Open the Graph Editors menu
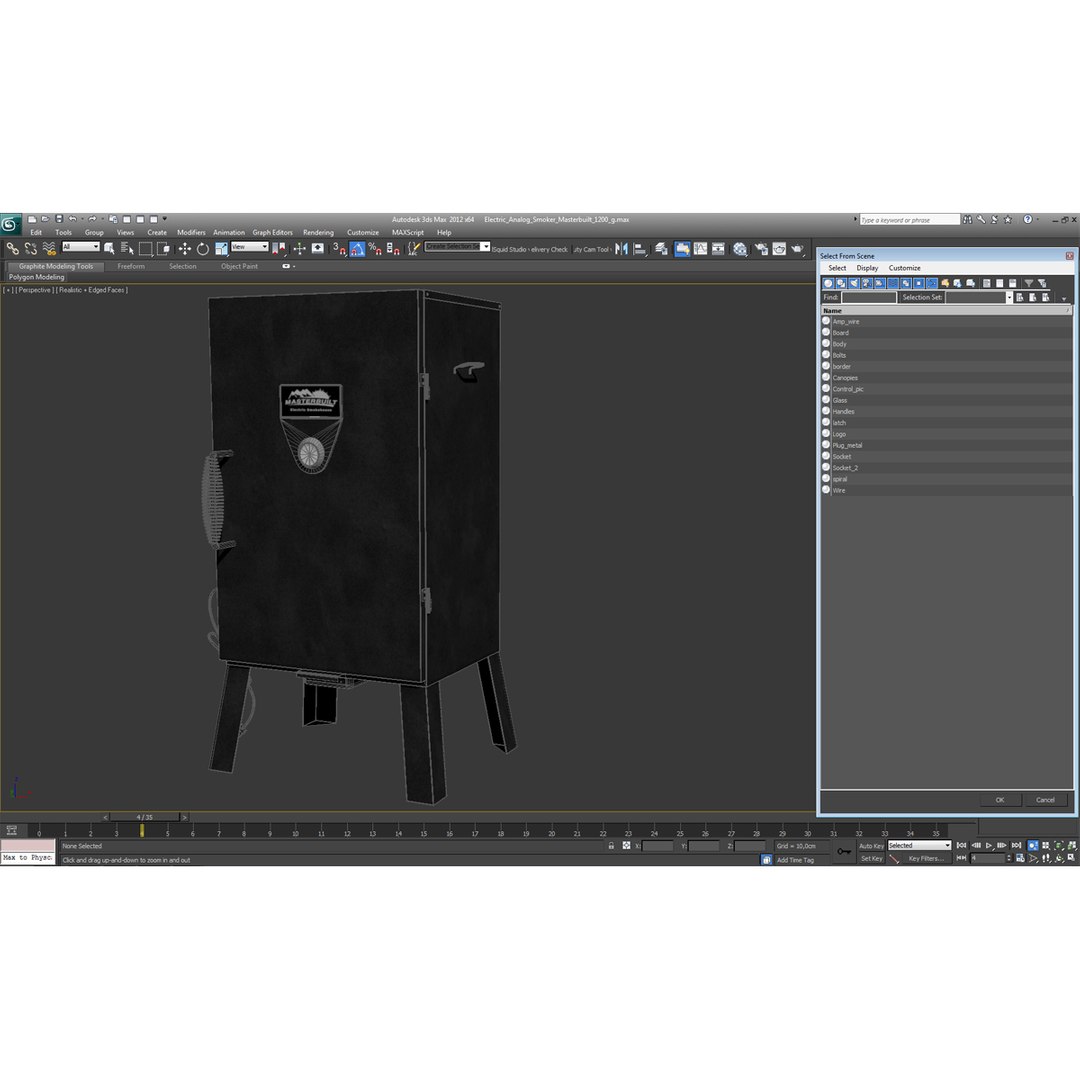The width and height of the screenshot is (1080, 1080). [272, 232]
